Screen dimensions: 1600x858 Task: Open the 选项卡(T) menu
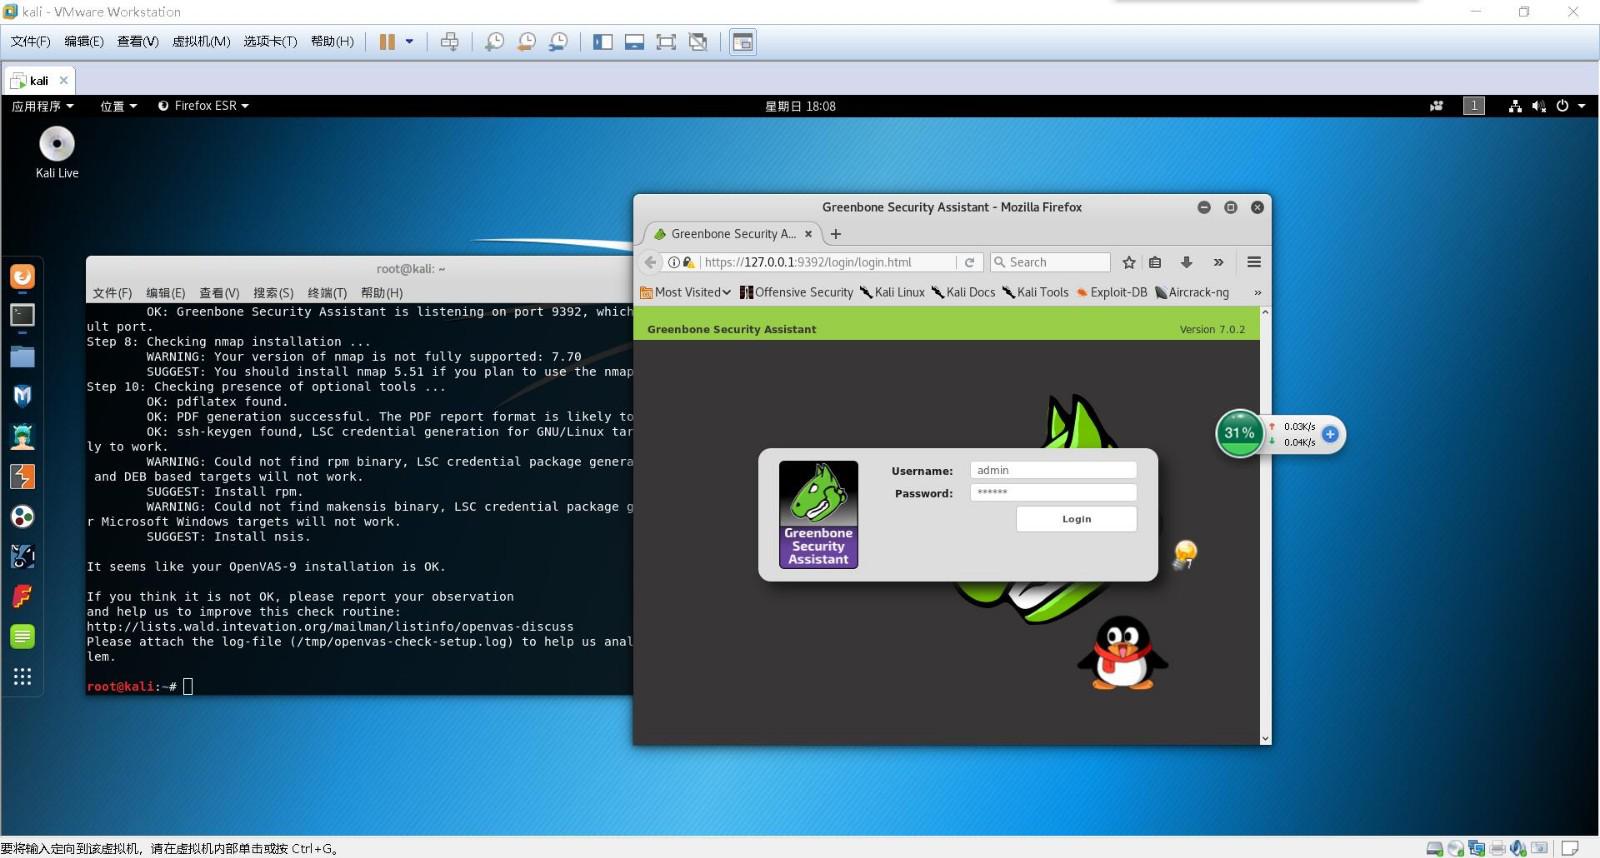[x=270, y=41]
